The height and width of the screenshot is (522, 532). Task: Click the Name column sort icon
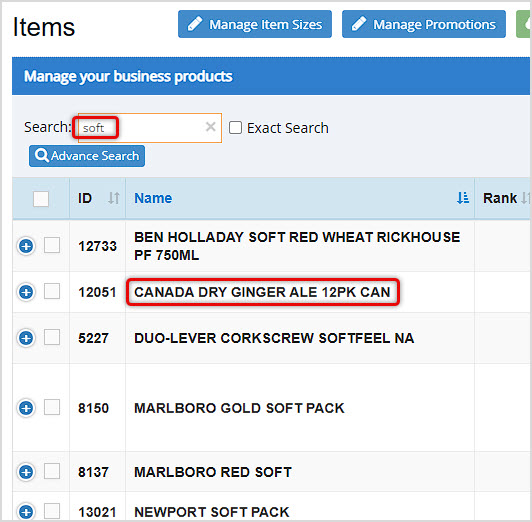tap(463, 198)
